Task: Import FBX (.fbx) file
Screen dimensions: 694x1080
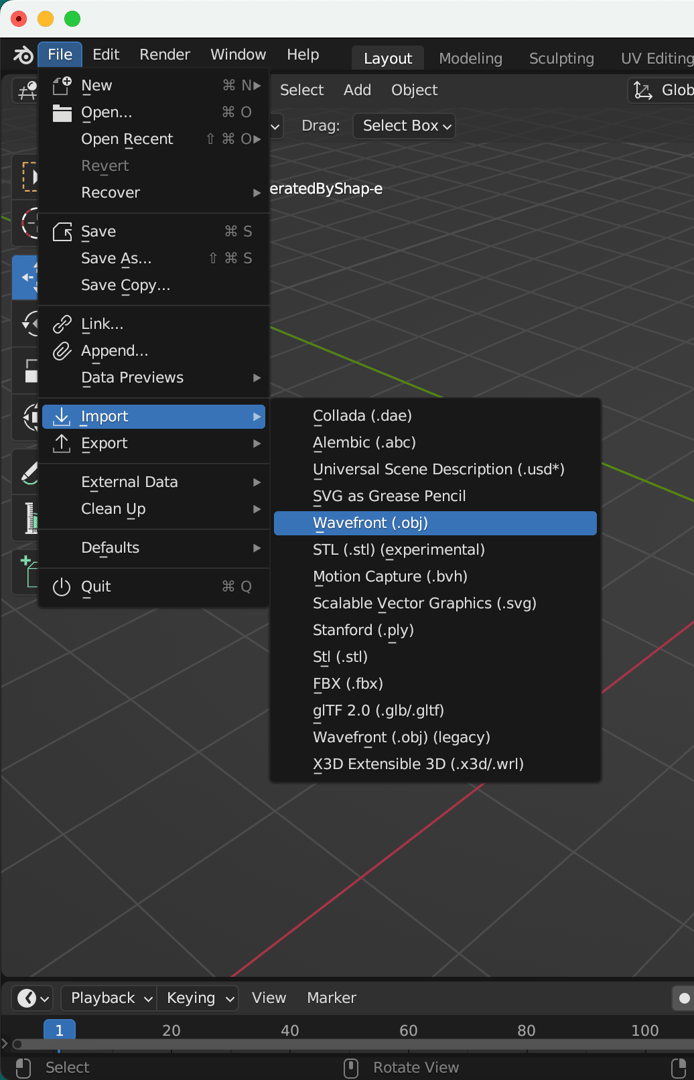Action: pyautogui.click(x=435, y=684)
